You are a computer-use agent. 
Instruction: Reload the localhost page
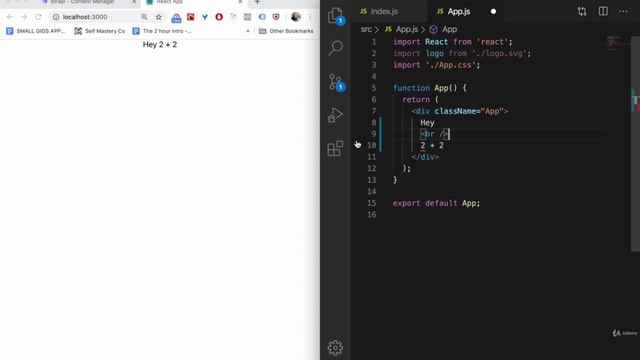point(38,17)
